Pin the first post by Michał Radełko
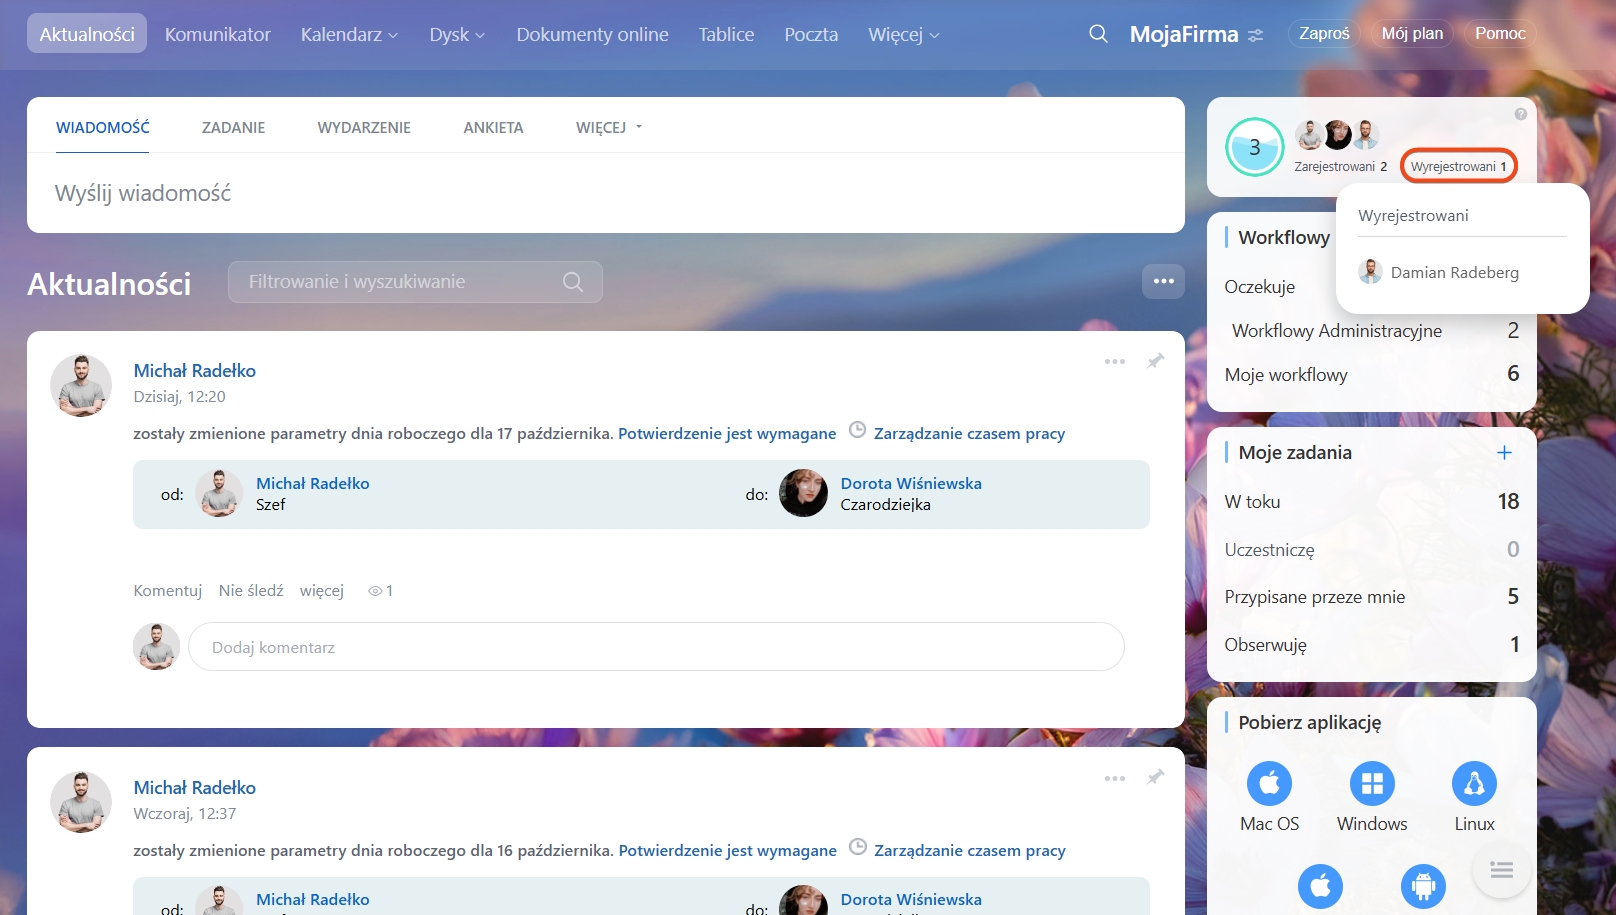Image resolution: width=1616 pixels, height=915 pixels. [x=1155, y=361]
